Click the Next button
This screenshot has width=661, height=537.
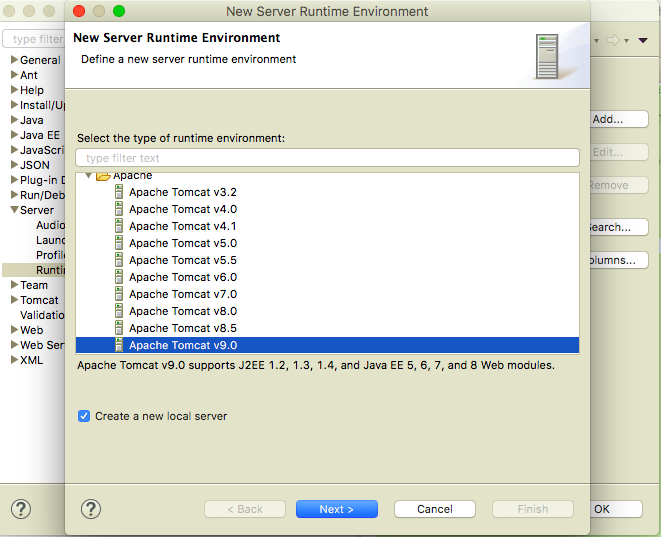click(x=336, y=509)
